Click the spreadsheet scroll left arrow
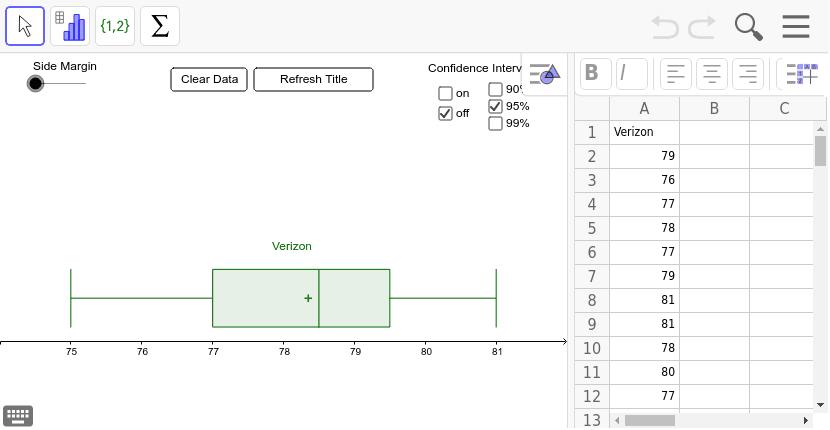Viewport: 830px width, 430px height. click(617, 420)
